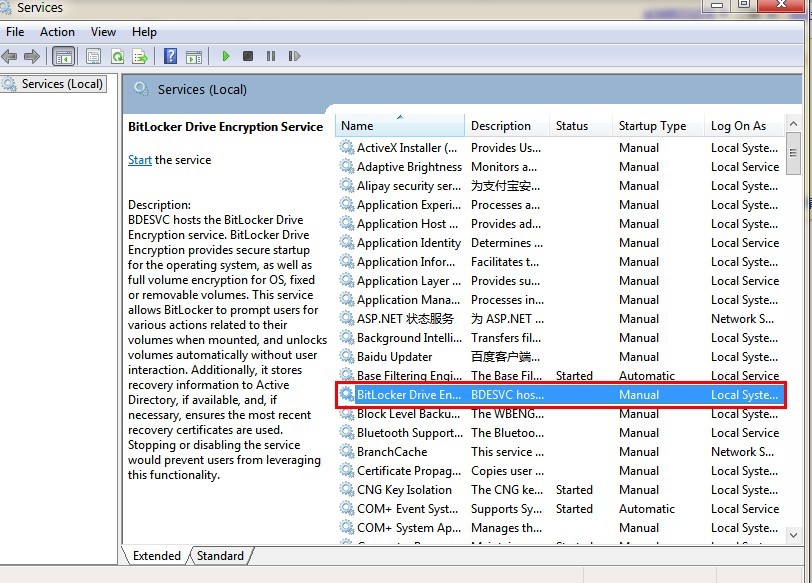Image resolution: width=812 pixels, height=583 pixels.
Task: Select the Application Host service name
Action: (x=407, y=224)
